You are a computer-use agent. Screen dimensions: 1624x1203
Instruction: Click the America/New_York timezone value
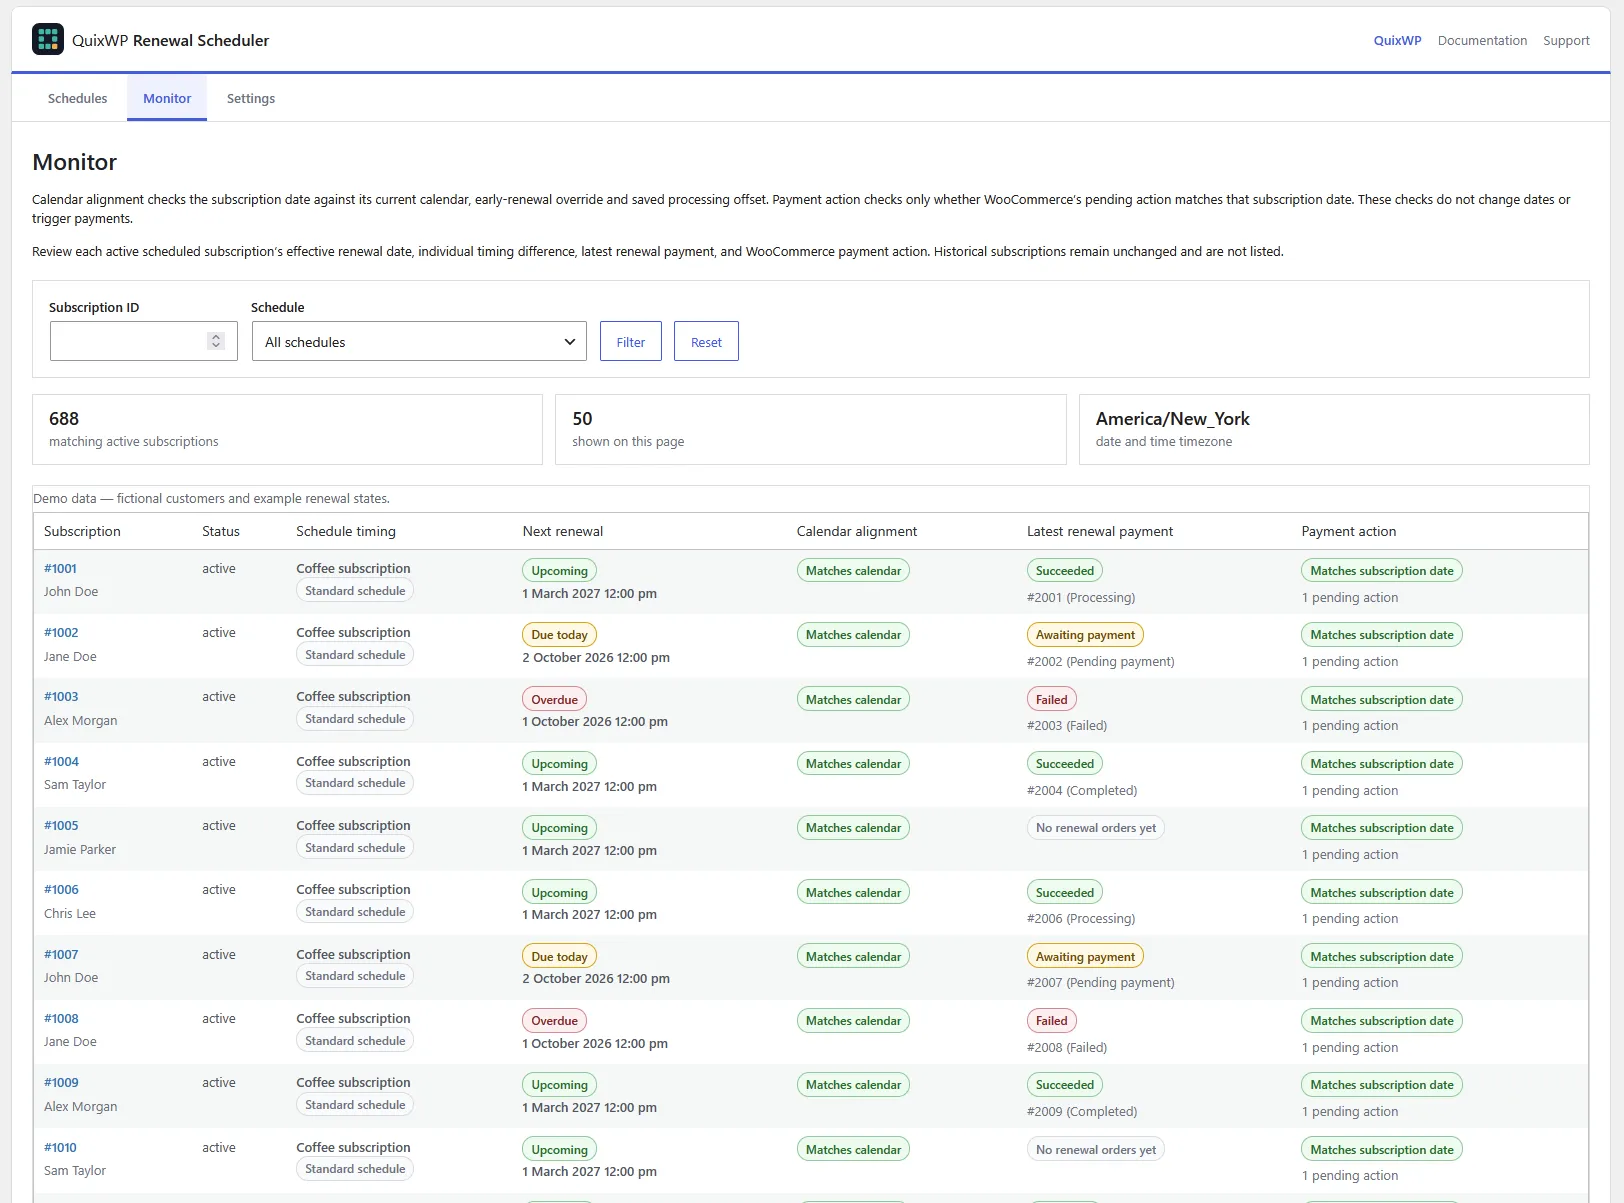1173,419
